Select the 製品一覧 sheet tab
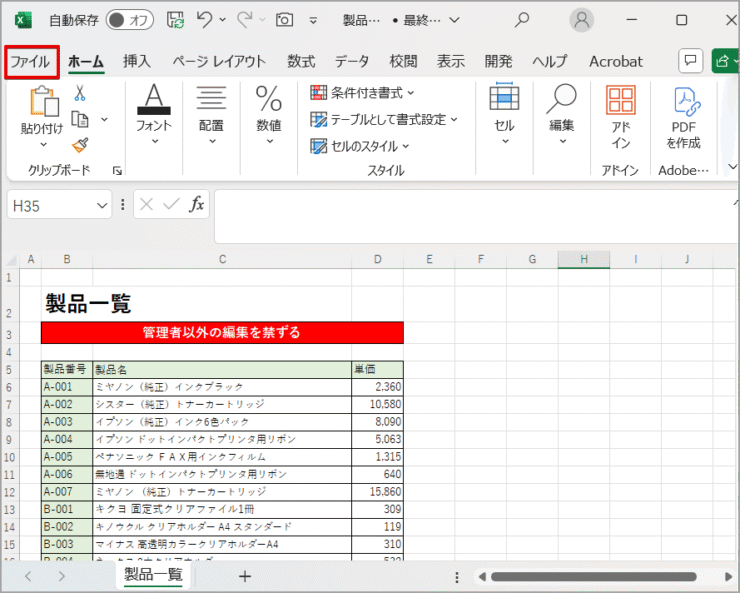740x593 pixels. (x=153, y=575)
